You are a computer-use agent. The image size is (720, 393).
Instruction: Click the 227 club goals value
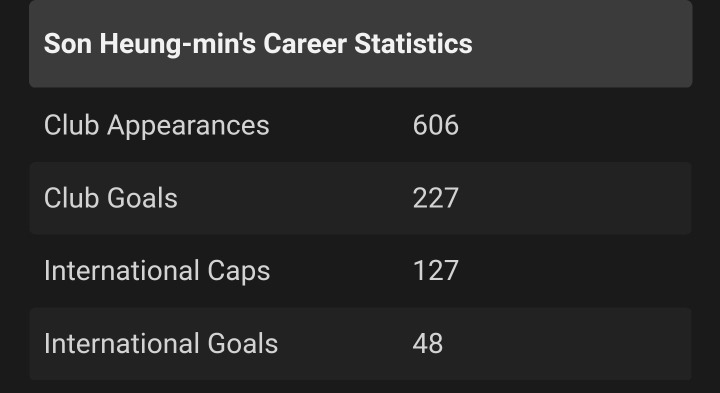click(435, 198)
